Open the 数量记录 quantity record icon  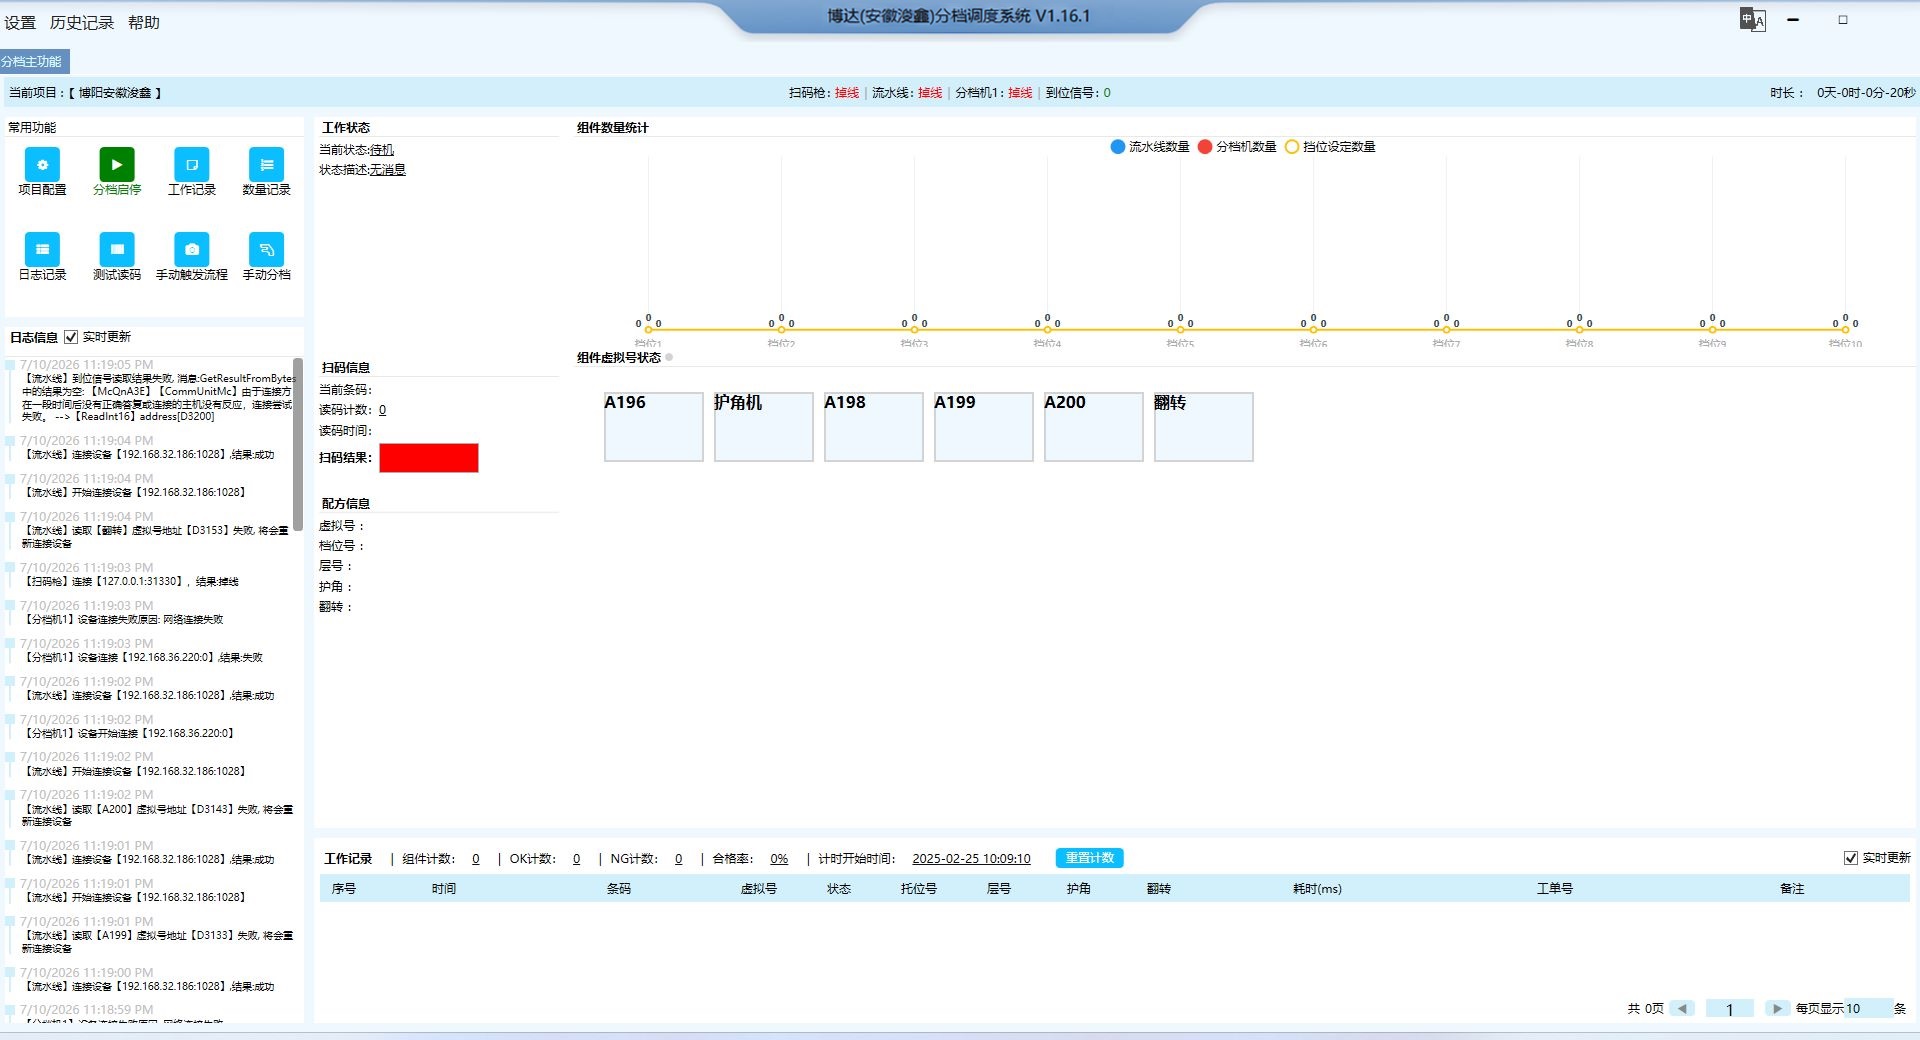[x=266, y=165]
